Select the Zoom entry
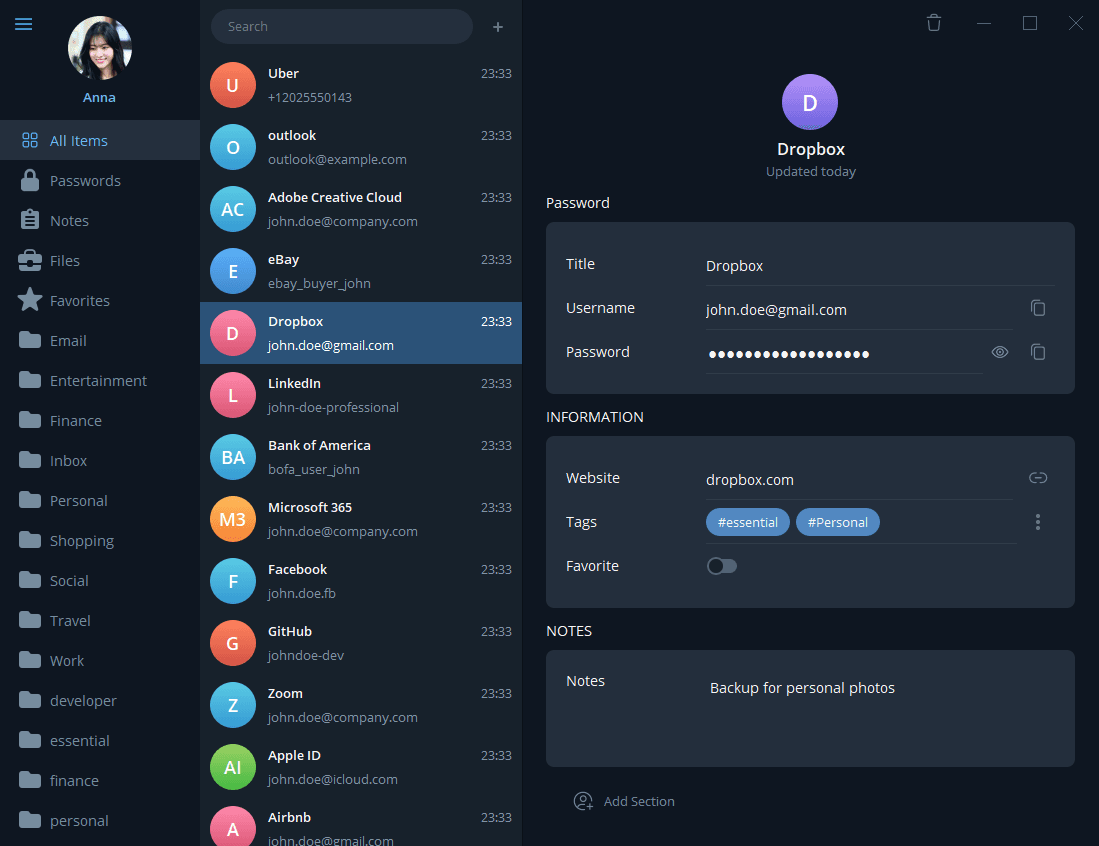 tap(361, 705)
